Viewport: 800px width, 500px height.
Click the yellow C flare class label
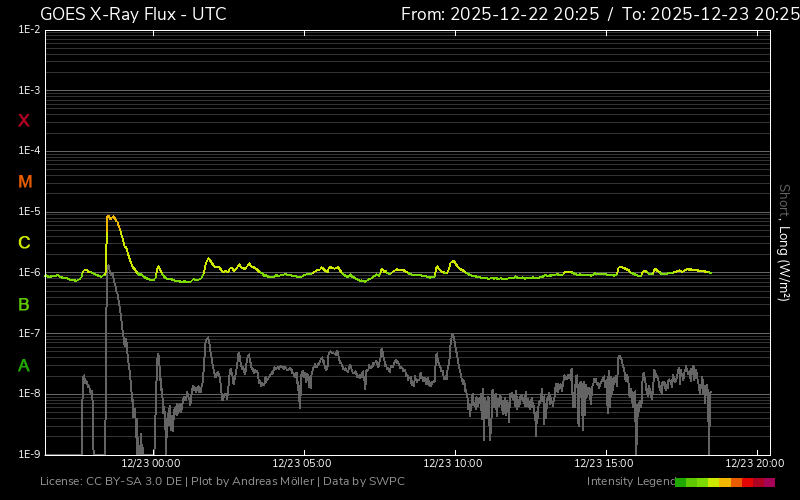pos(24,243)
